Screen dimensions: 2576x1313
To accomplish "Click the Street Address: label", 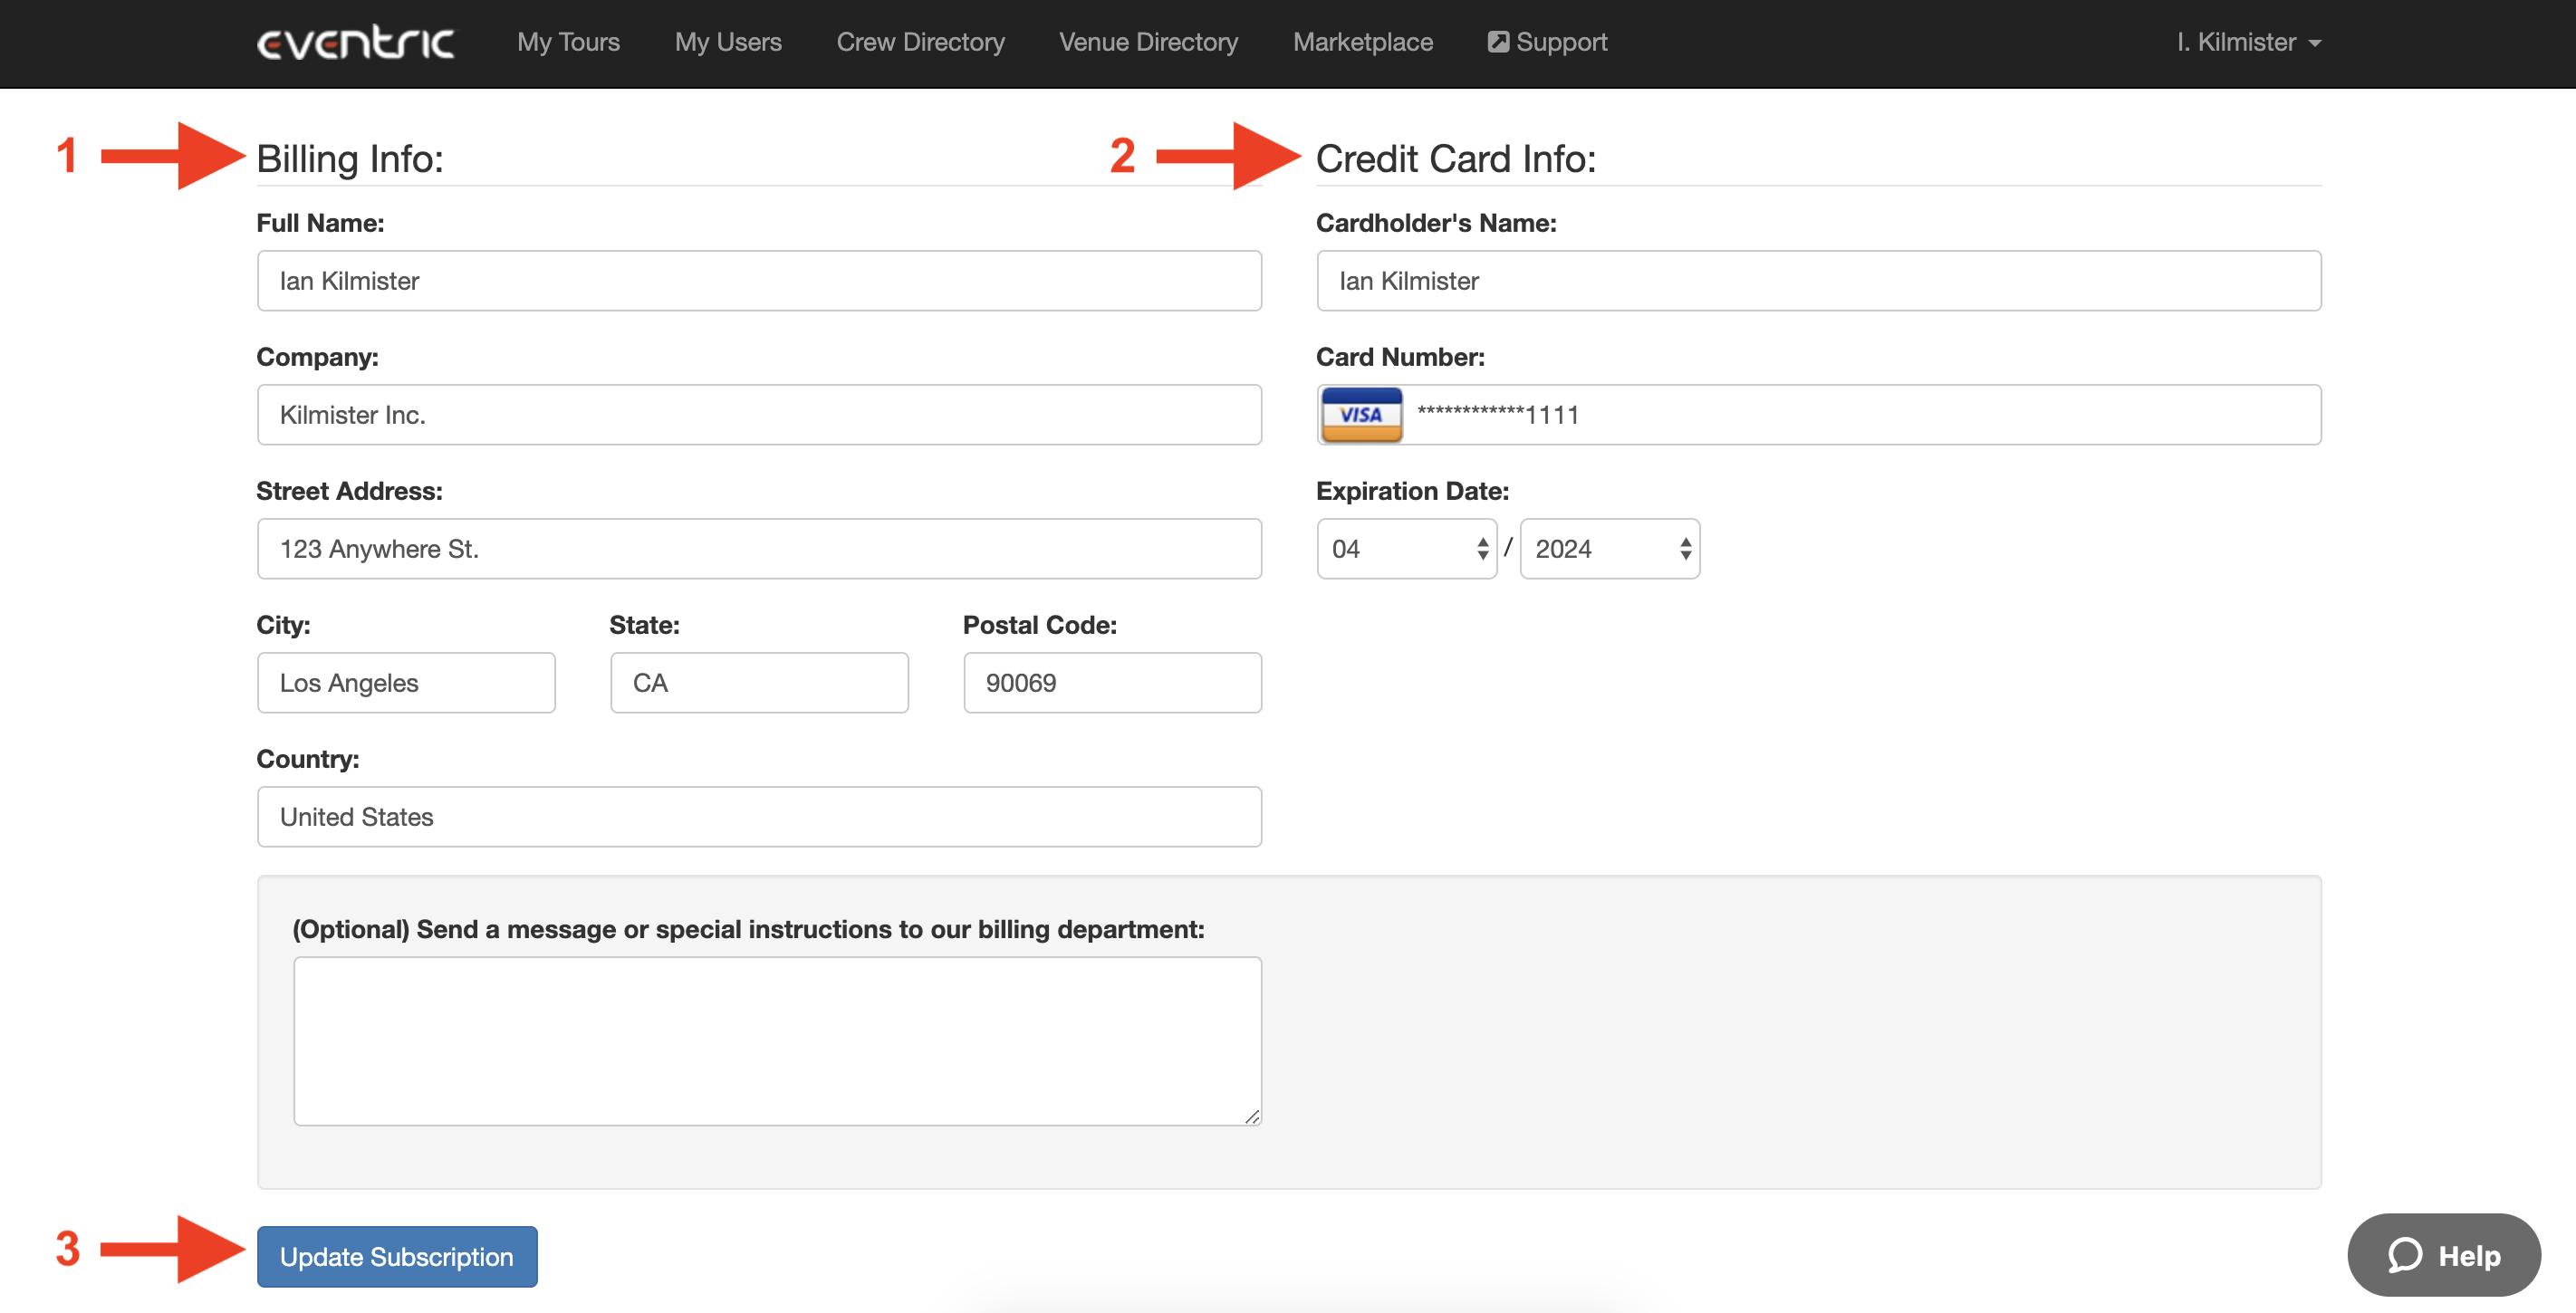I will tap(349, 491).
